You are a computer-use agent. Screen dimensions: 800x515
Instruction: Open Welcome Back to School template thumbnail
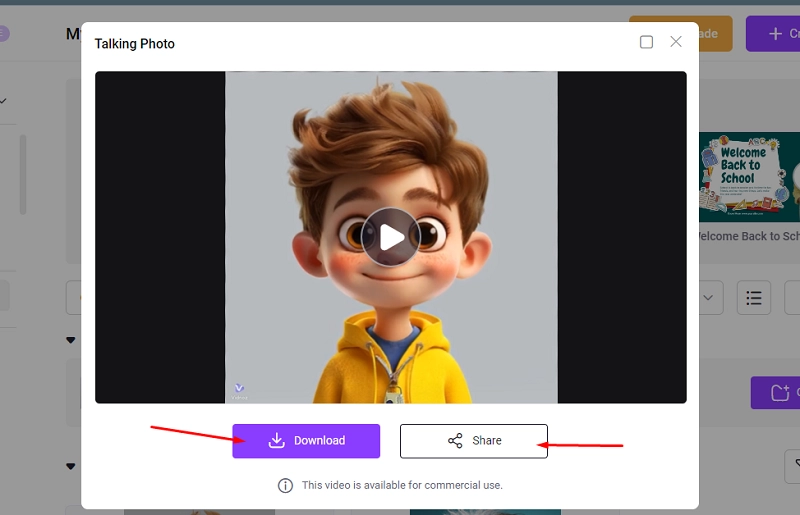(748, 177)
